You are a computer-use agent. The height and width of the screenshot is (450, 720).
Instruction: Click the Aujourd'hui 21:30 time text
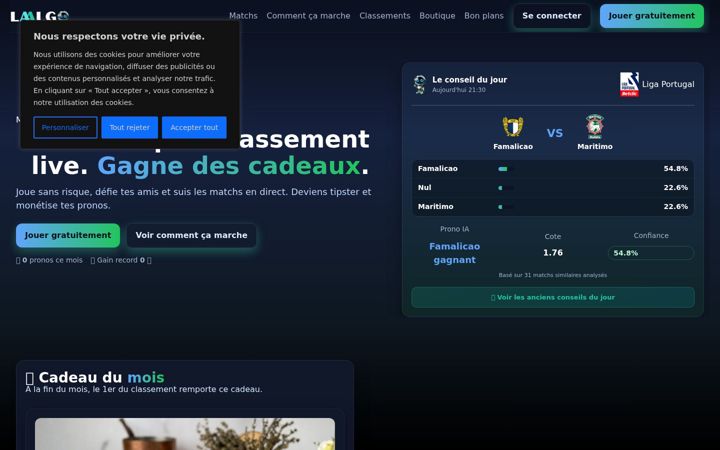point(459,90)
